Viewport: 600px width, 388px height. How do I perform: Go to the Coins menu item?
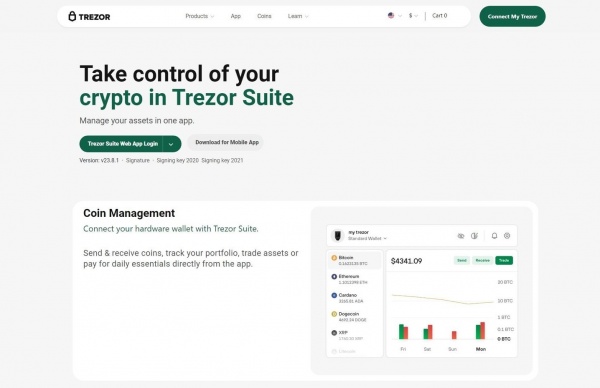pyautogui.click(x=264, y=16)
